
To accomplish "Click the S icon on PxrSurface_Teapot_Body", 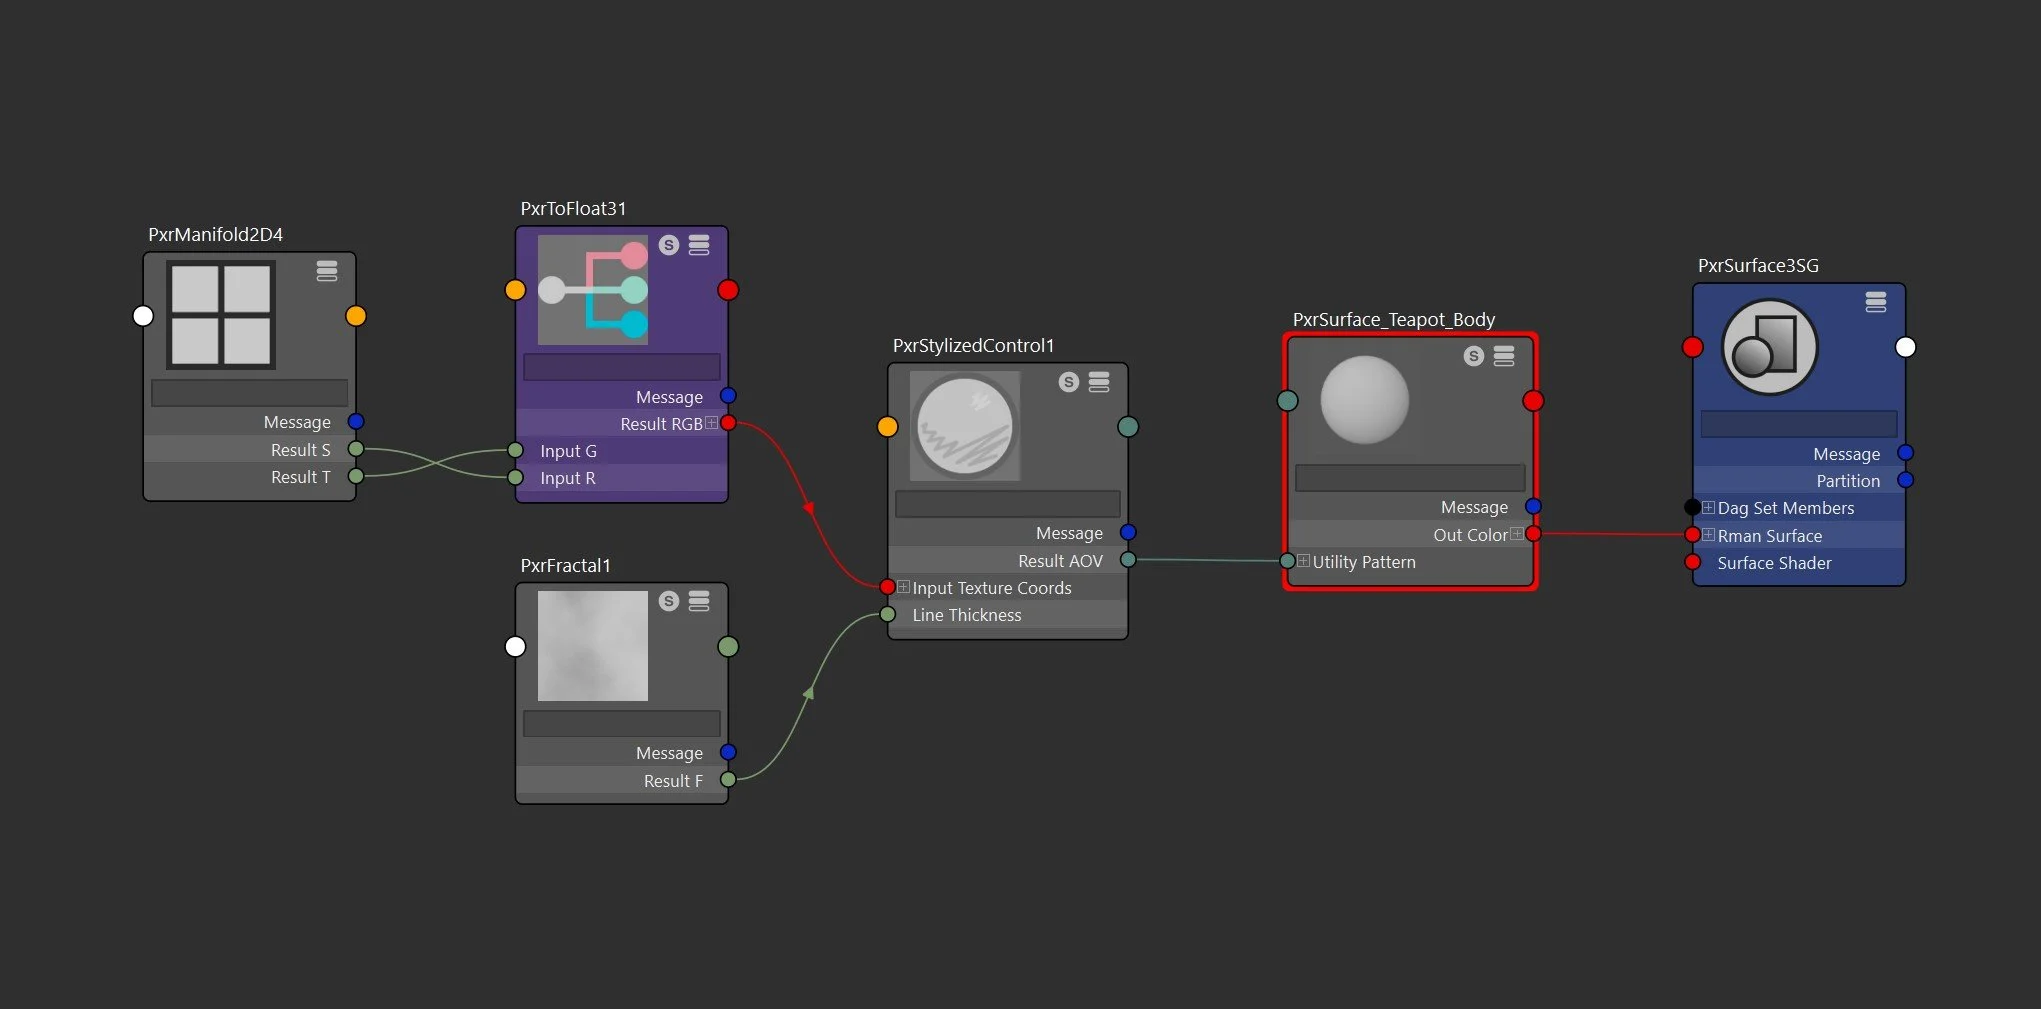I will 1472,356.
